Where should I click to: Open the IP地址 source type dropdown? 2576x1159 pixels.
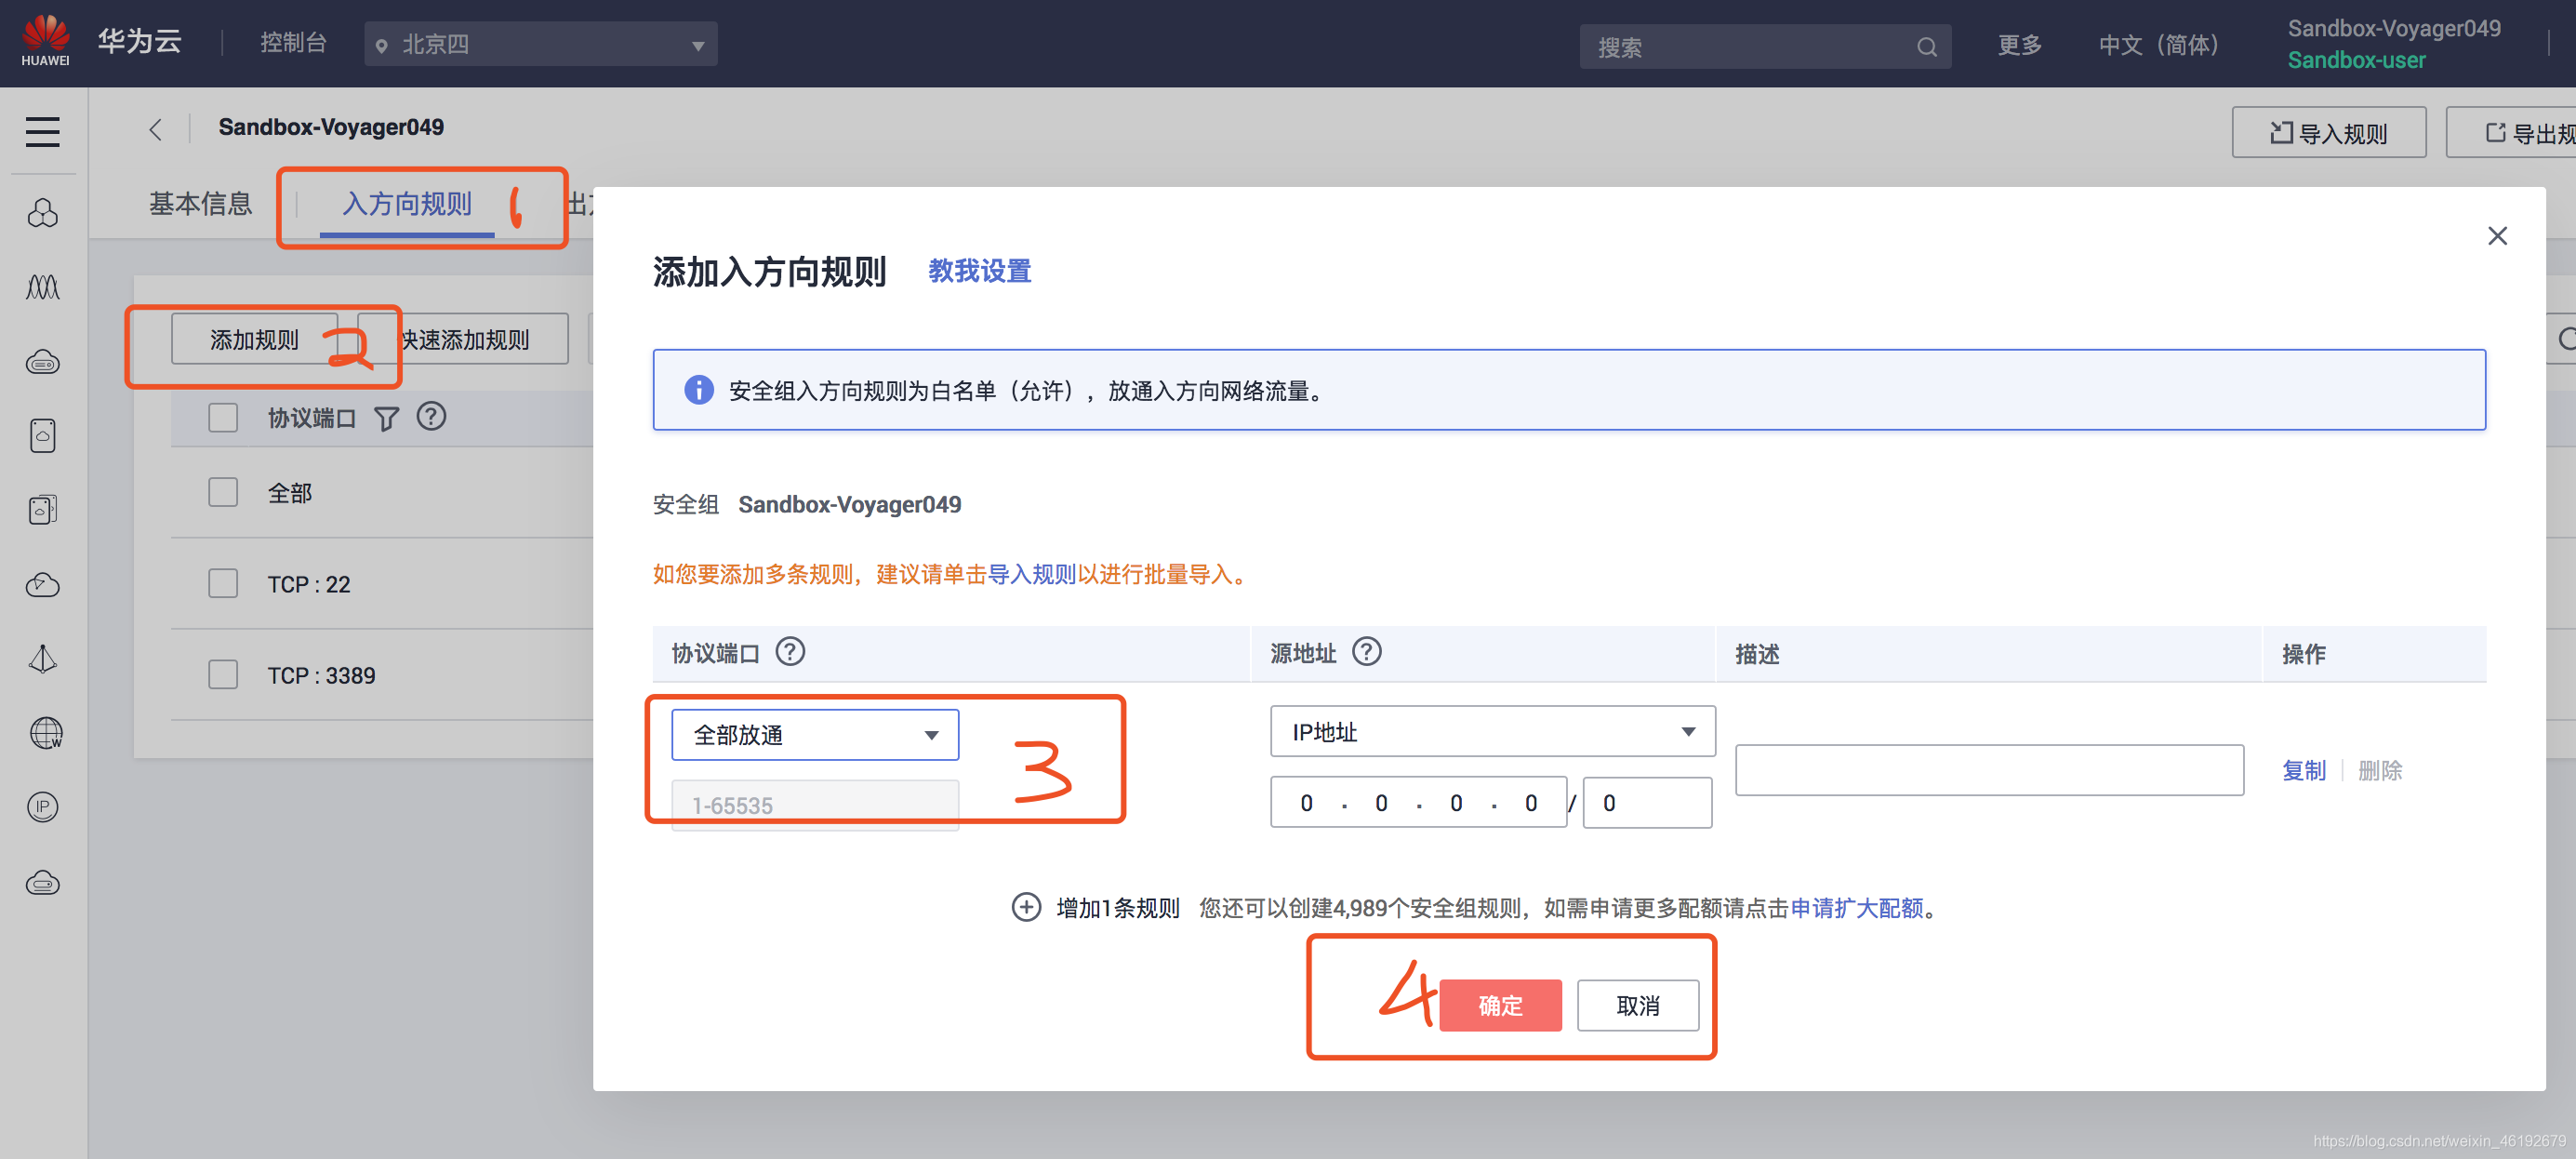(1492, 731)
